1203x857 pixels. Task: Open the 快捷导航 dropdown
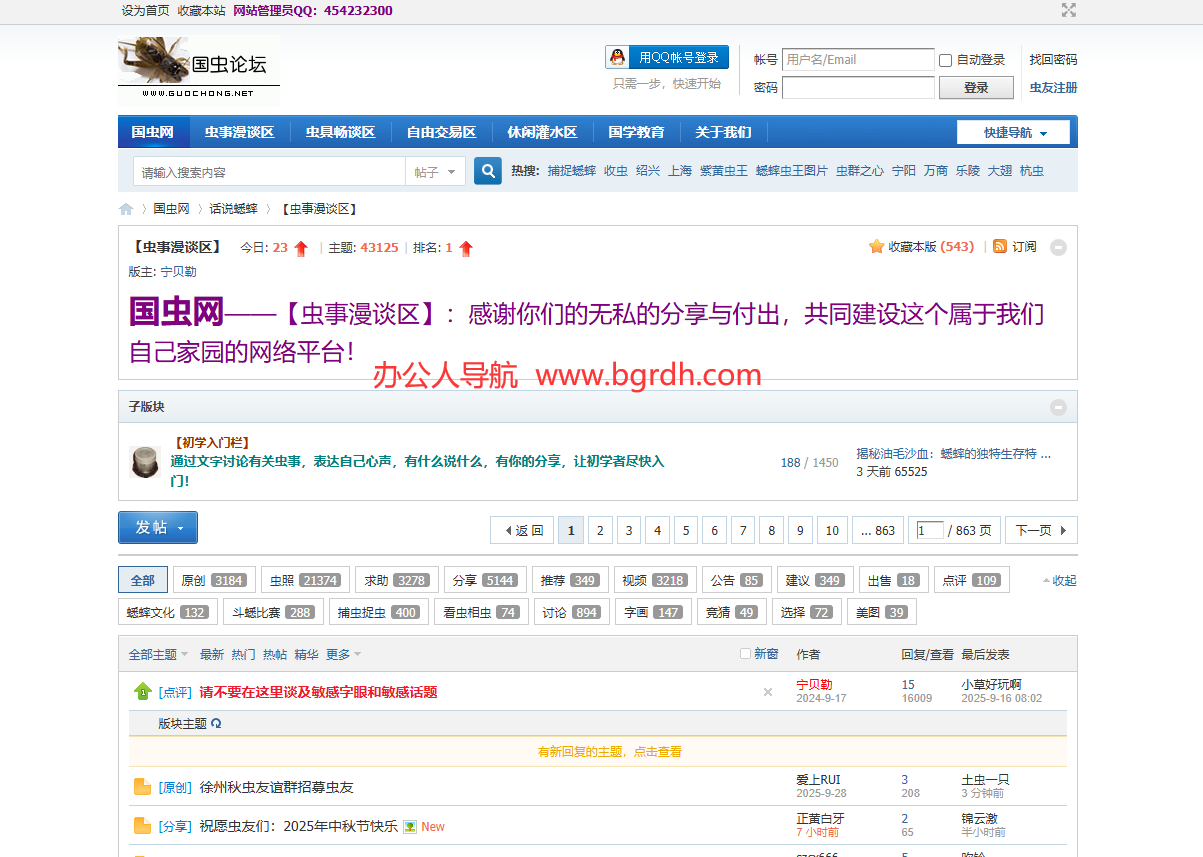1013,132
